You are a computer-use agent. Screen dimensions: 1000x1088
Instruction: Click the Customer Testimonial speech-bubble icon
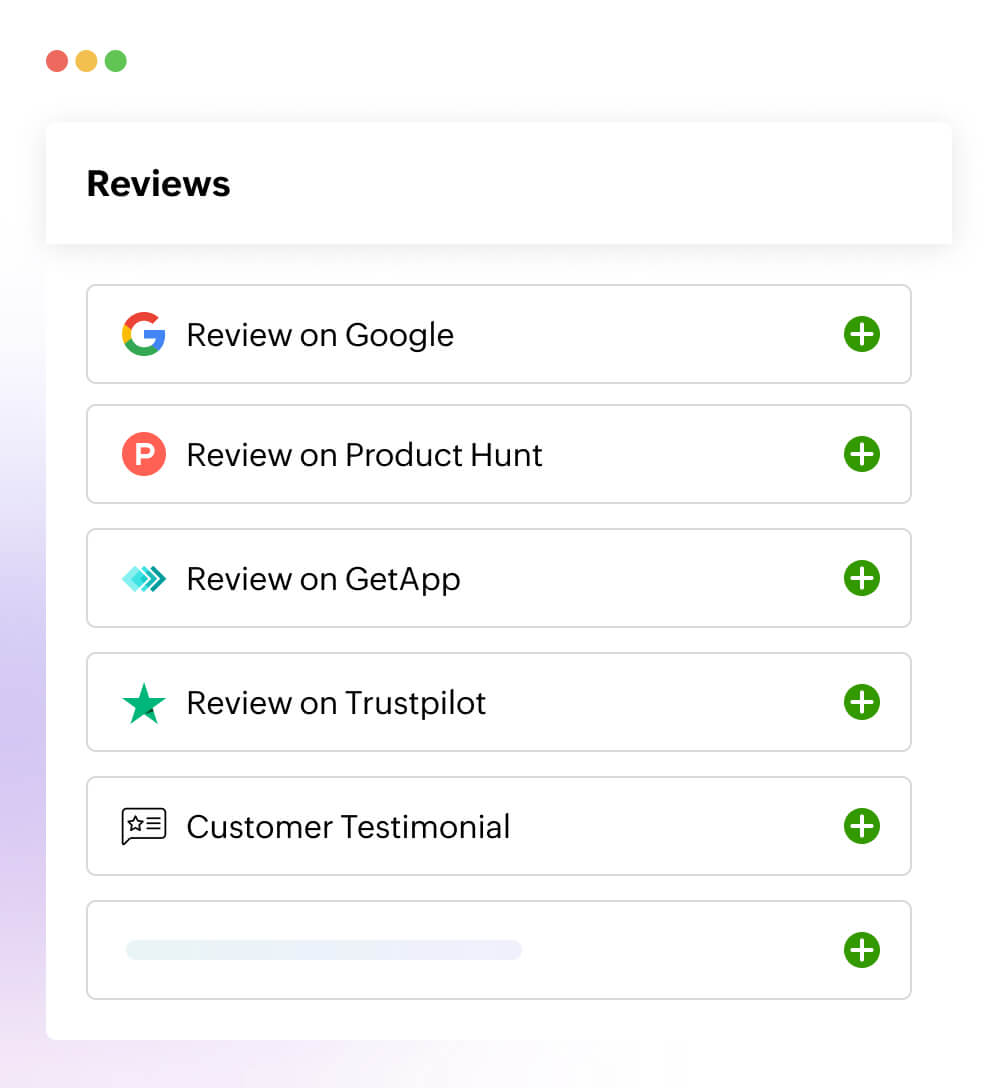tap(143, 826)
